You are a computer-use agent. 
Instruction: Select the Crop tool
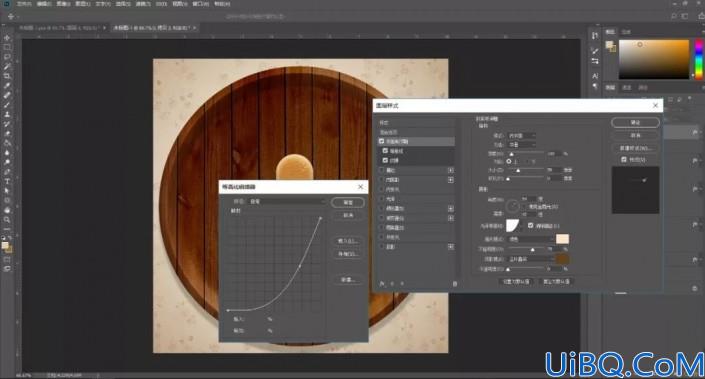(7, 76)
